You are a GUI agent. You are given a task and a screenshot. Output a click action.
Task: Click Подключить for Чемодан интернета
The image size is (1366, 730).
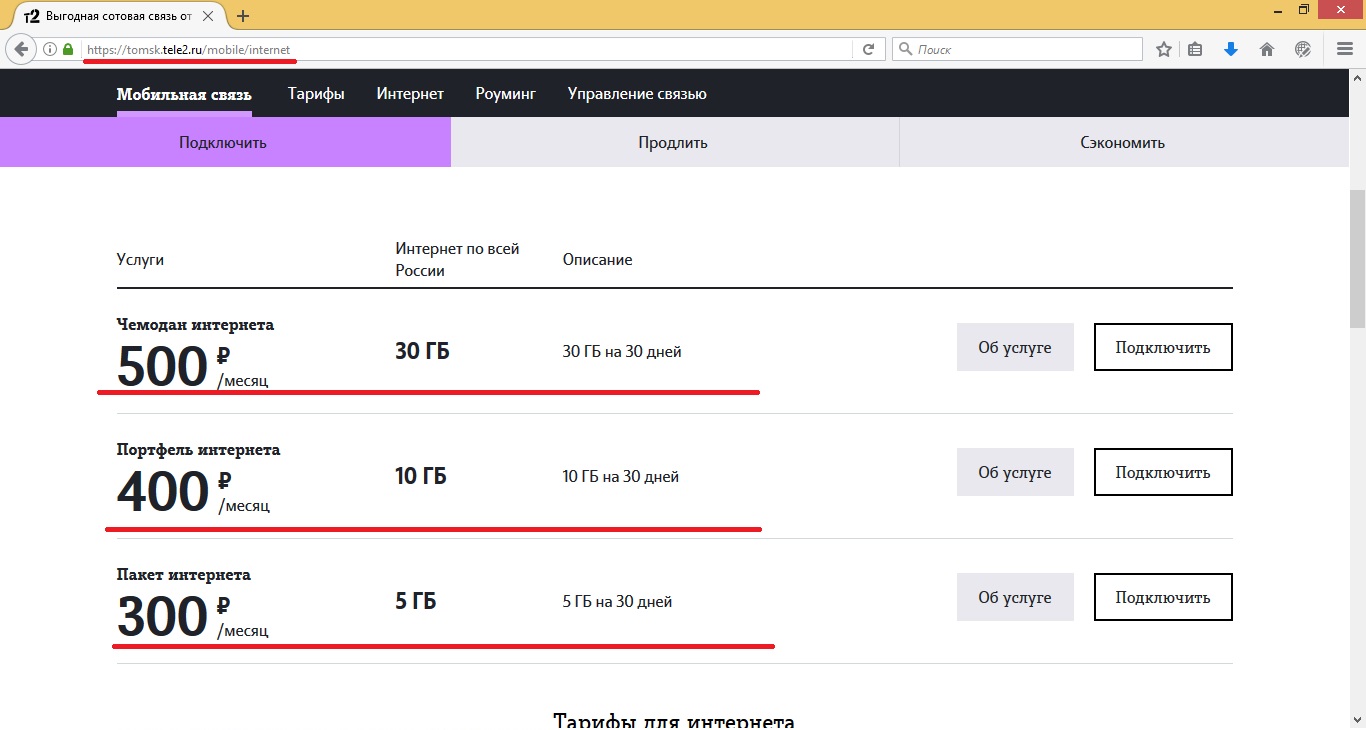pyautogui.click(x=1162, y=347)
